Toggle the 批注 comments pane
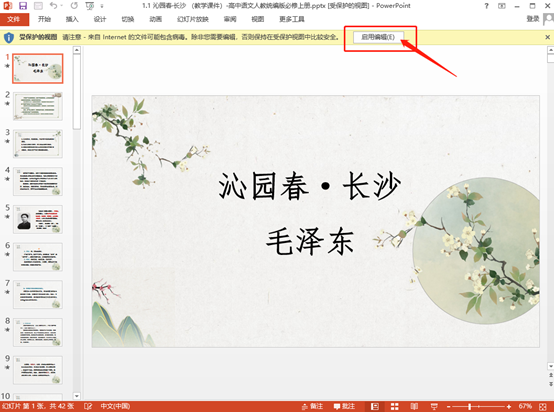 [344, 406]
